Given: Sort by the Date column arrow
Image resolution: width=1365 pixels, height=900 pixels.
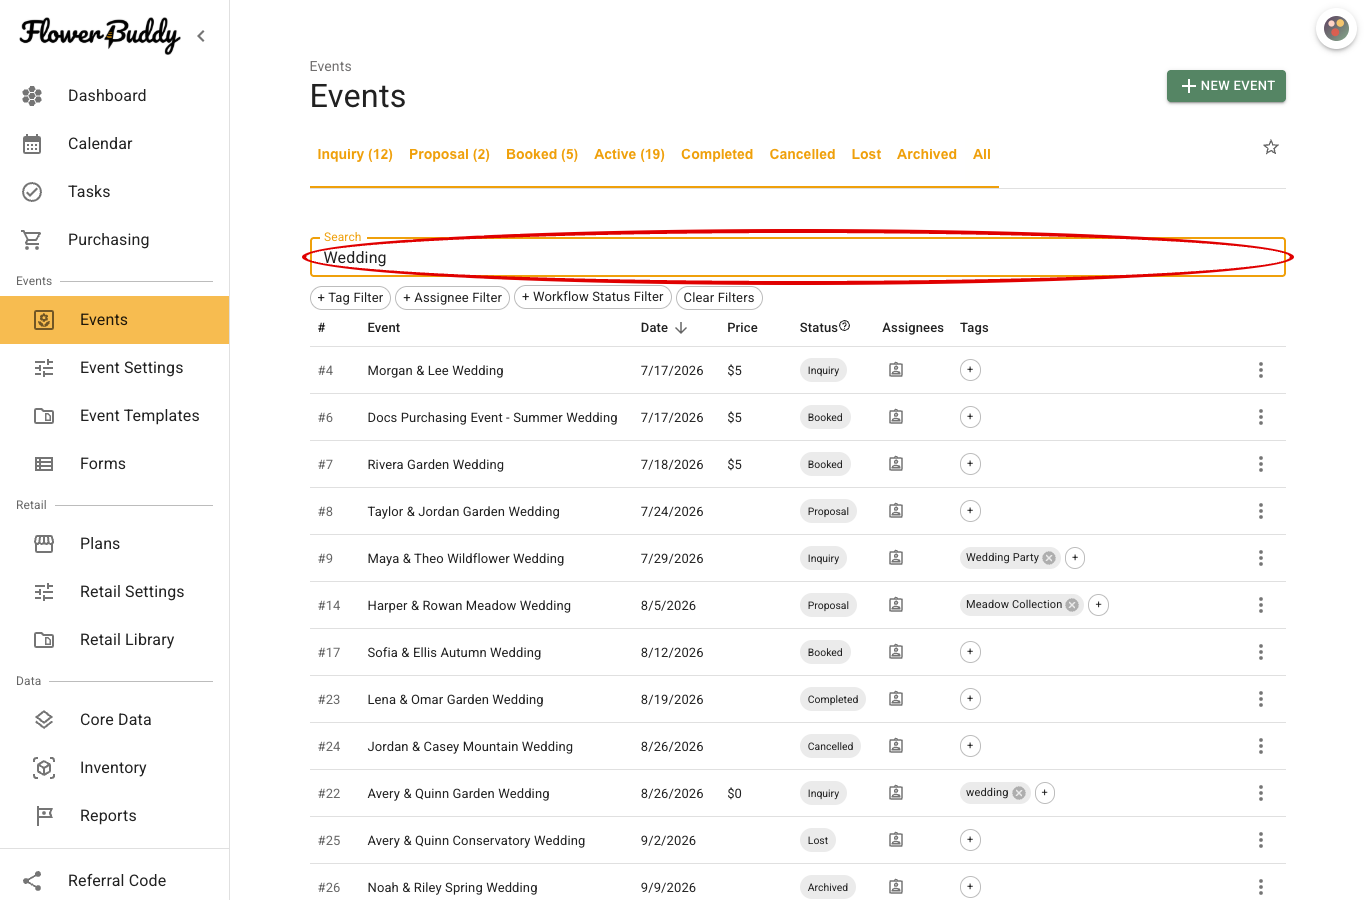Looking at the screenshot, I should pos(681,328).
